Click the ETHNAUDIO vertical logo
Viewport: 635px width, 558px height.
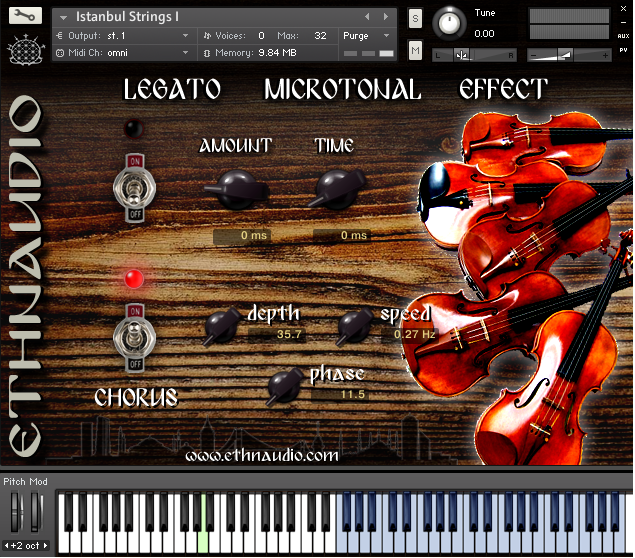coord(25,276)
